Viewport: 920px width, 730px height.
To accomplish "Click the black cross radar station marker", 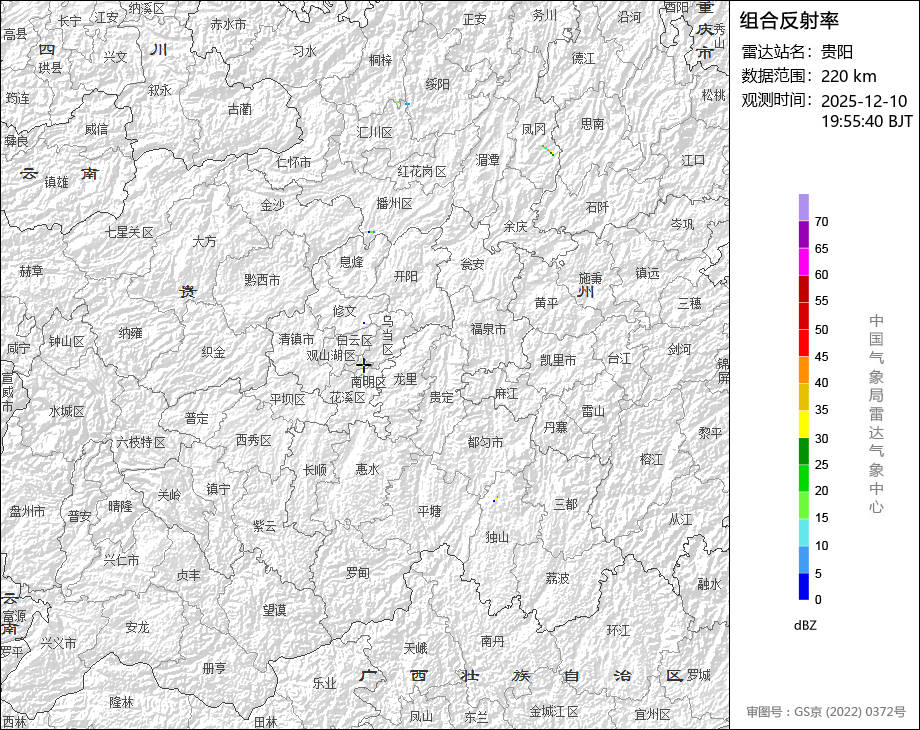I will point(363,365).
